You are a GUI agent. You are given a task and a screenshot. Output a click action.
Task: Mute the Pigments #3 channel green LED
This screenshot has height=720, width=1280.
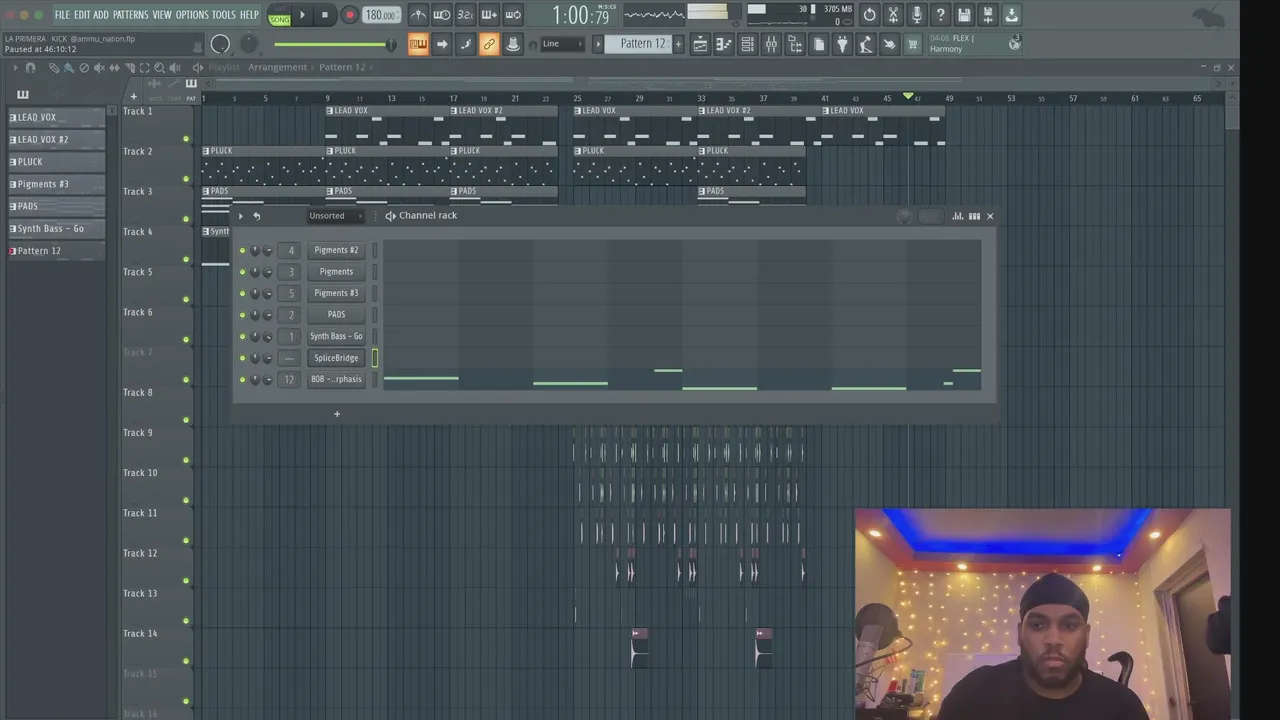pos(242,293)
